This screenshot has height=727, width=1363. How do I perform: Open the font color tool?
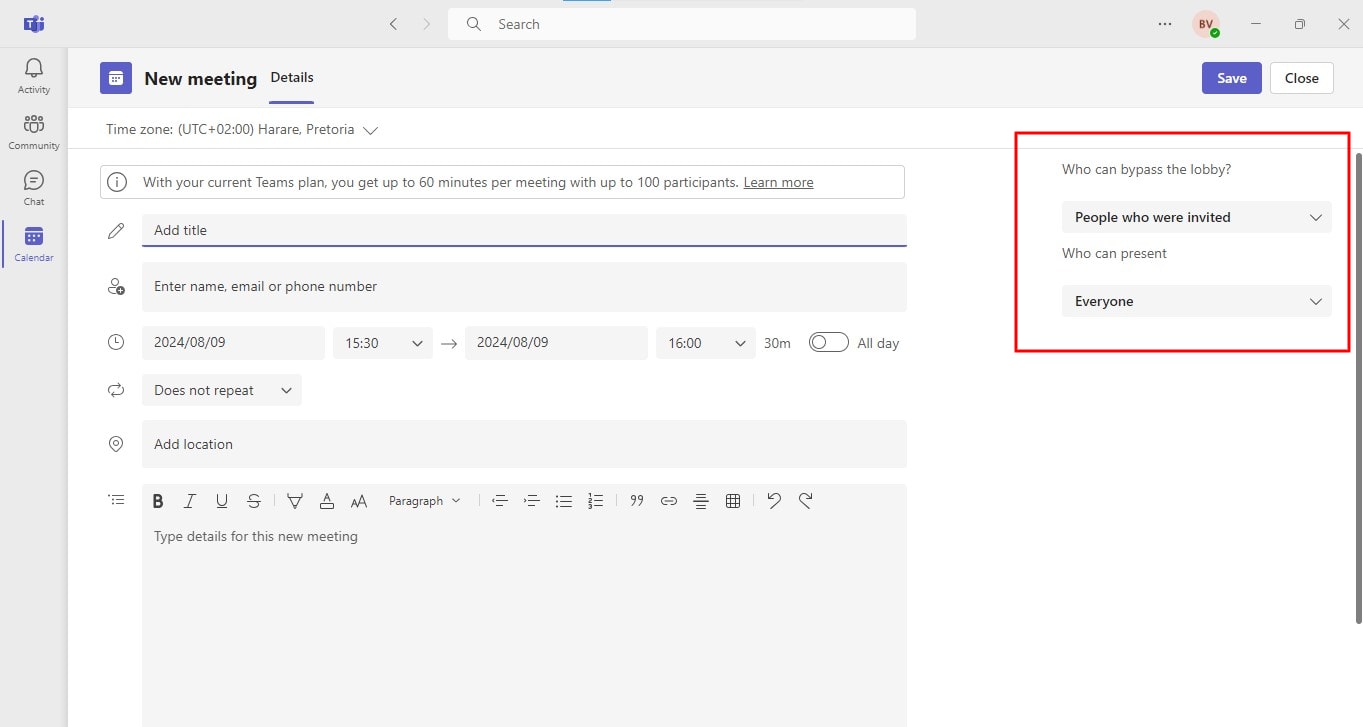[x=327, y=501]
